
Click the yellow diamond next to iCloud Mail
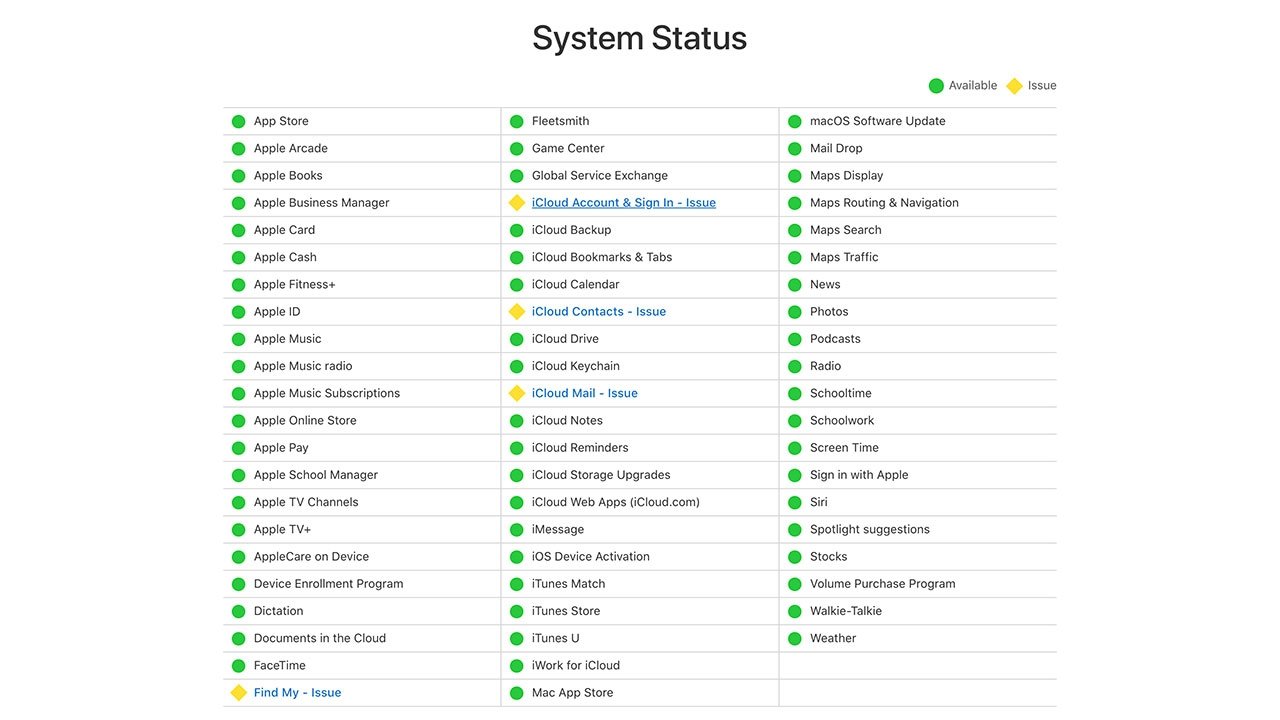click(517, 394)
